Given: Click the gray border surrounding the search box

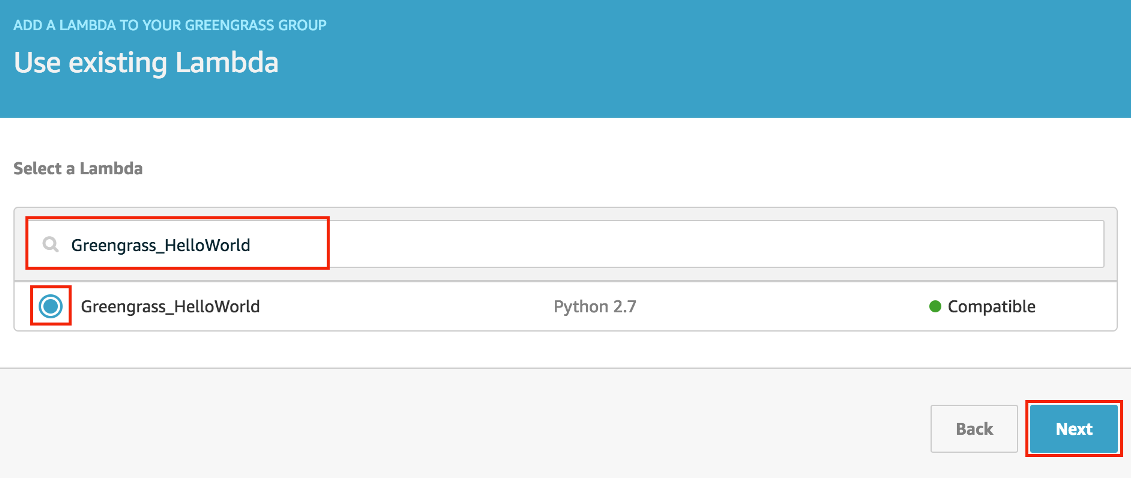Looking at the screenshot, I should click(565, 214).
